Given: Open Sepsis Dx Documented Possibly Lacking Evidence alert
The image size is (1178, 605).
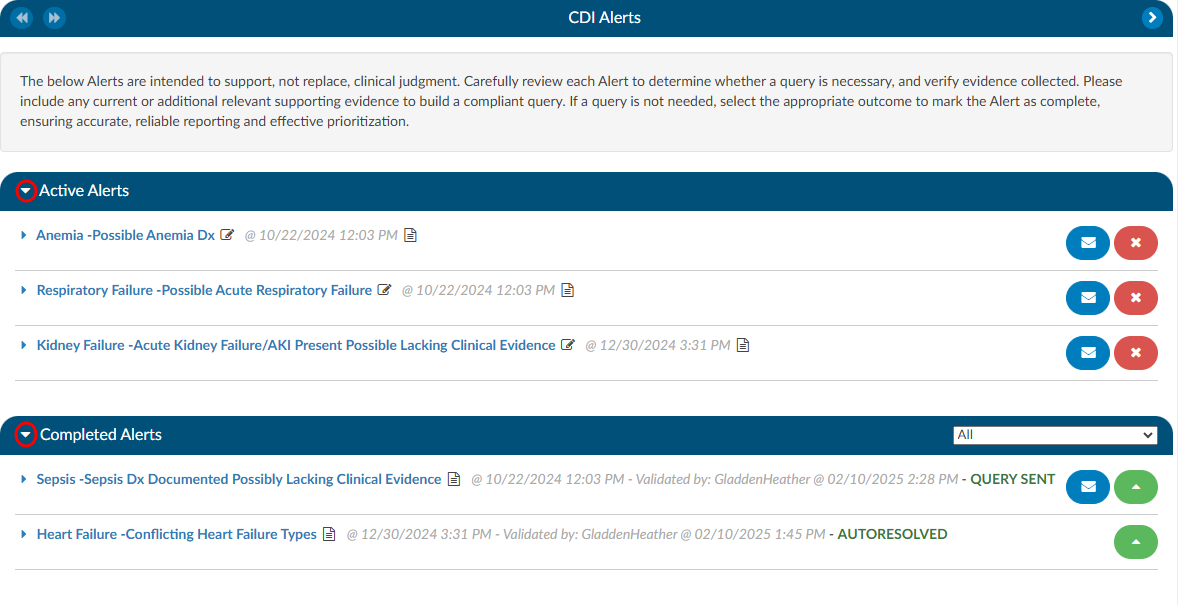Looking at the screenshot, I should 239,479.
